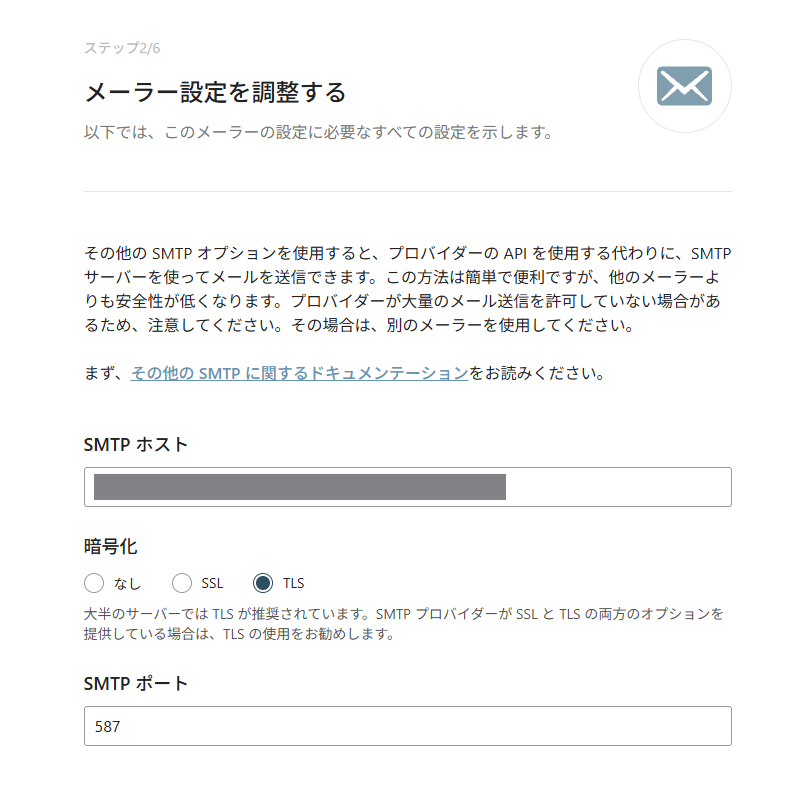Click the TLS recommendation help text

coord(403,624)
